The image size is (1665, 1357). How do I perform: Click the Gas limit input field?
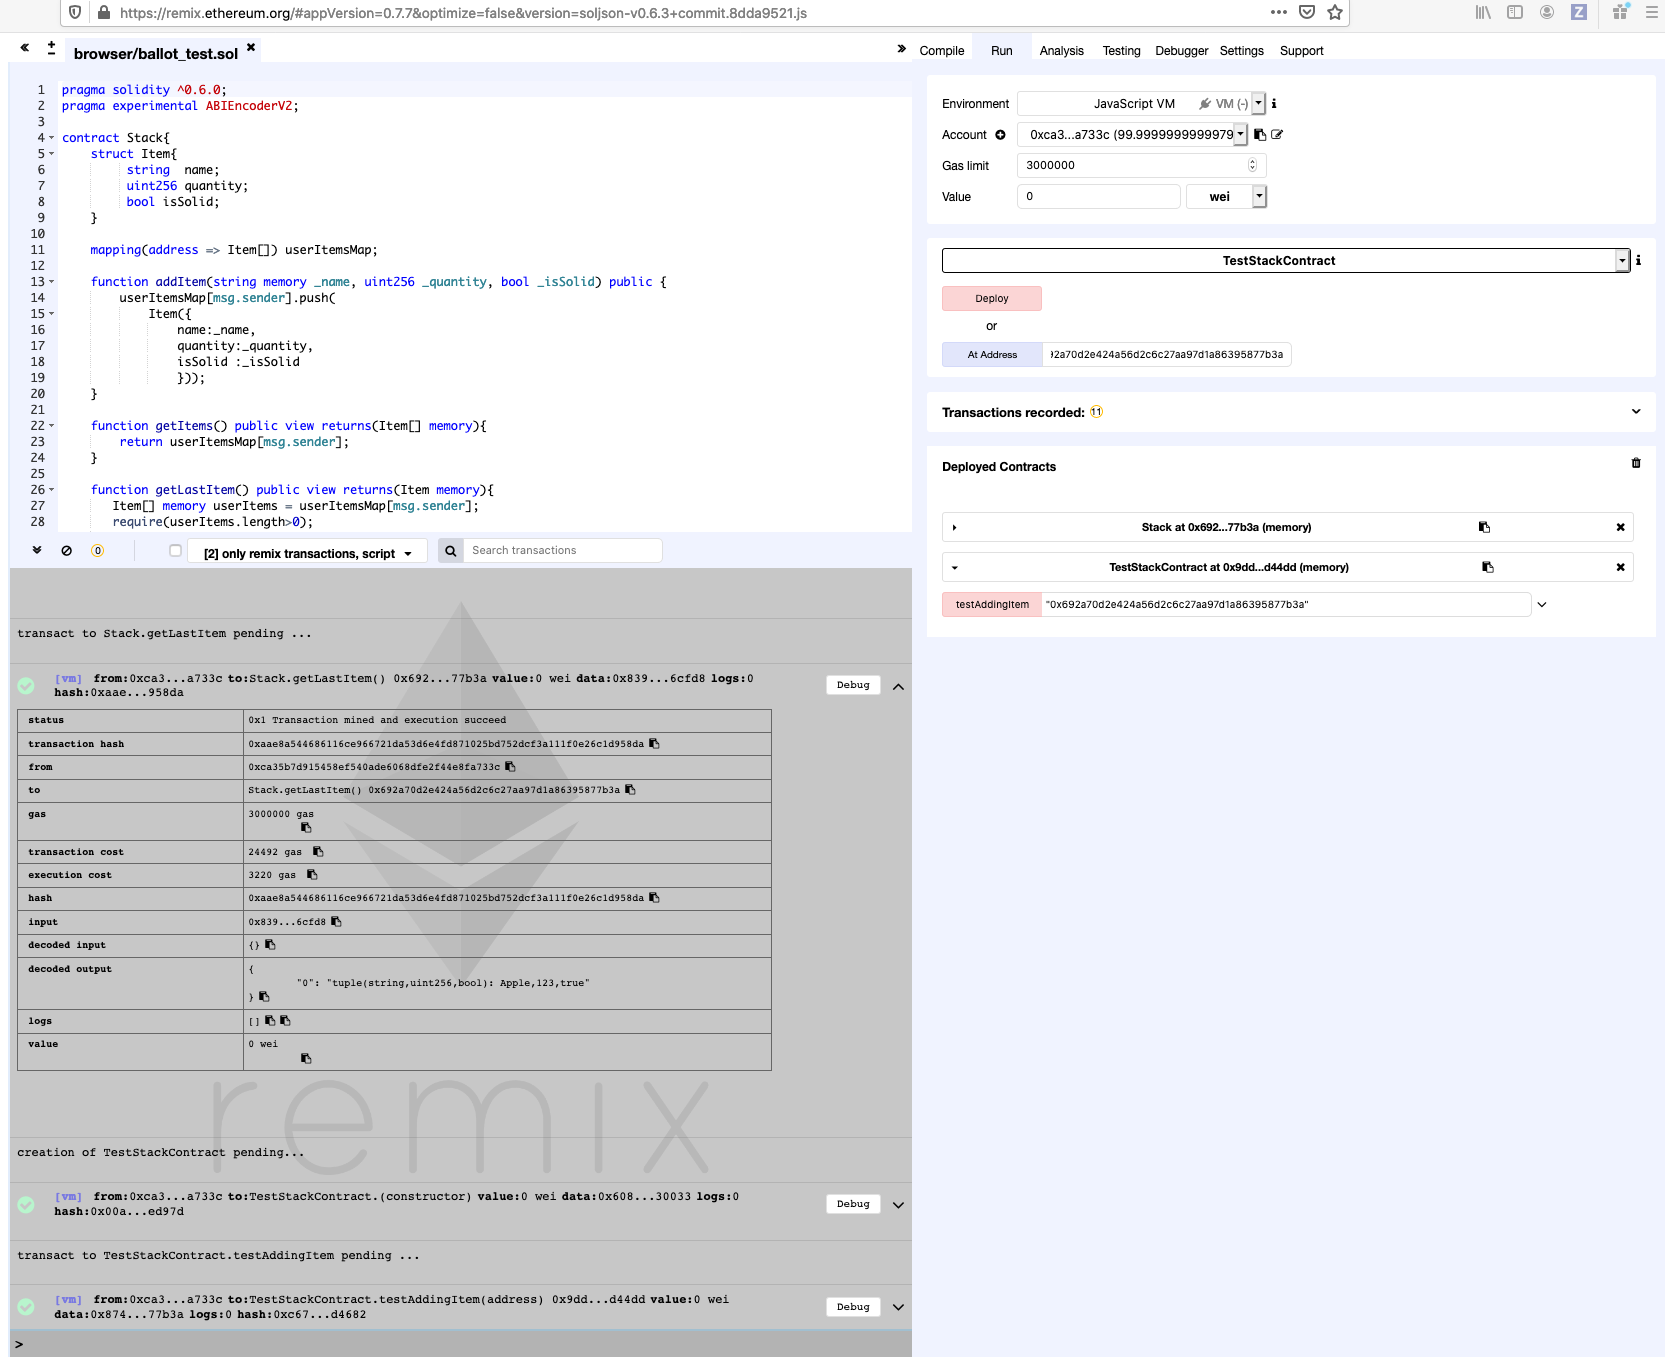coord(1142,166)
